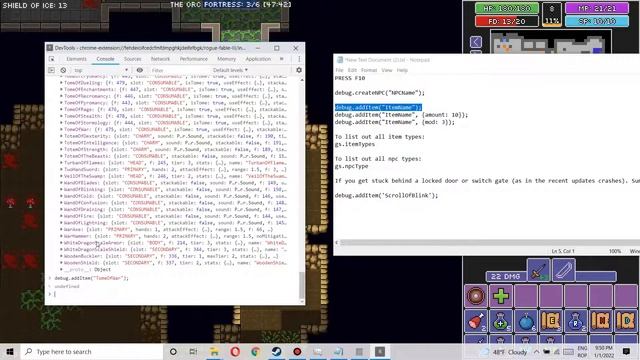Collapse the minimap with the left arrow

pyautogui.click(x=476, y=42)
